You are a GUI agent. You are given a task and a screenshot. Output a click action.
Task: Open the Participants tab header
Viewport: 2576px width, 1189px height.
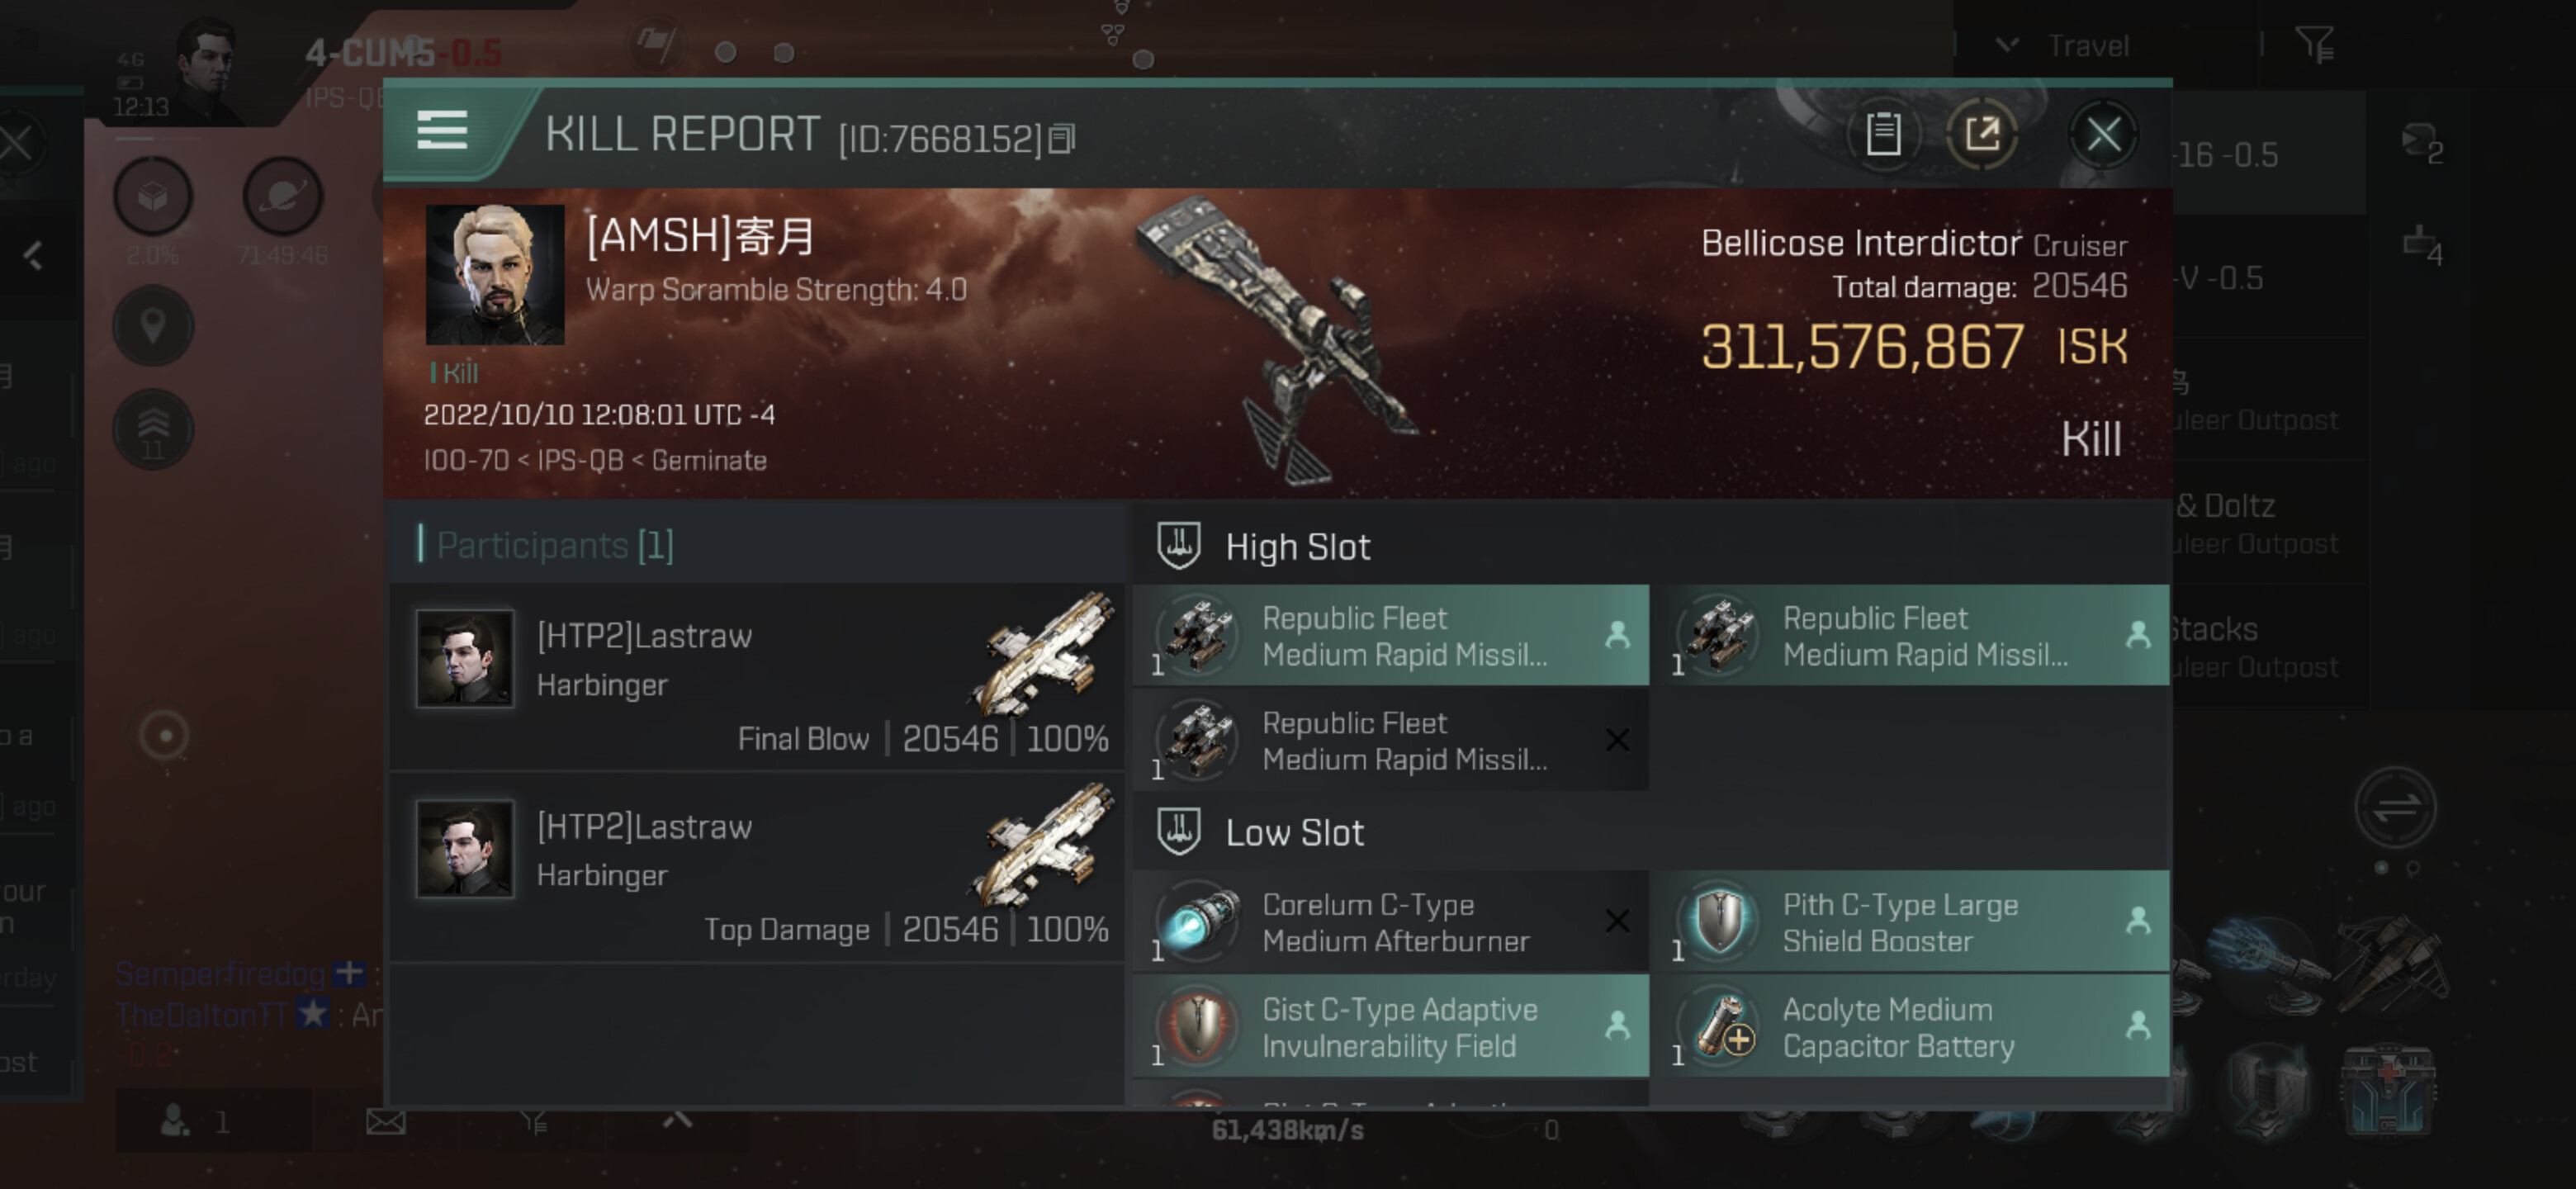555,545
